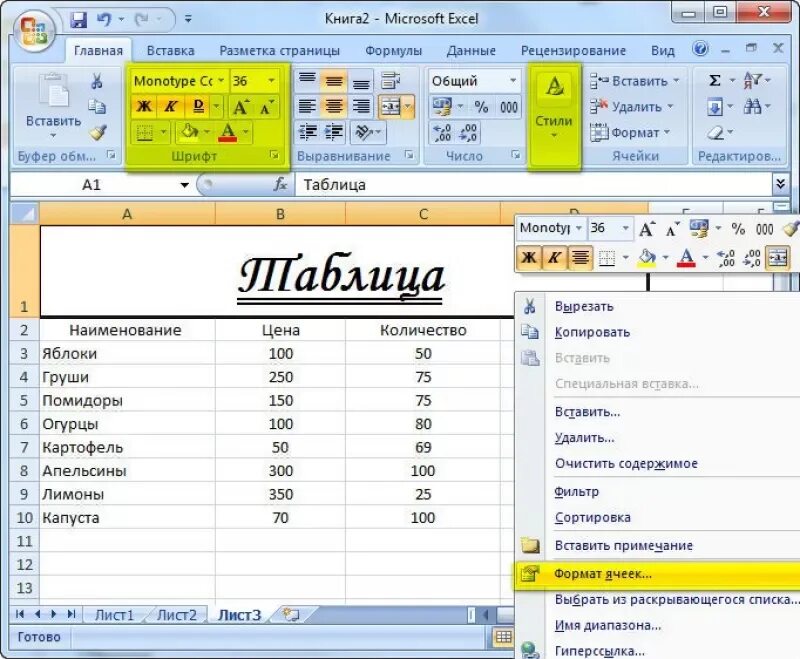Open Font dialog launcher in Шрифт group

(276, 155)
